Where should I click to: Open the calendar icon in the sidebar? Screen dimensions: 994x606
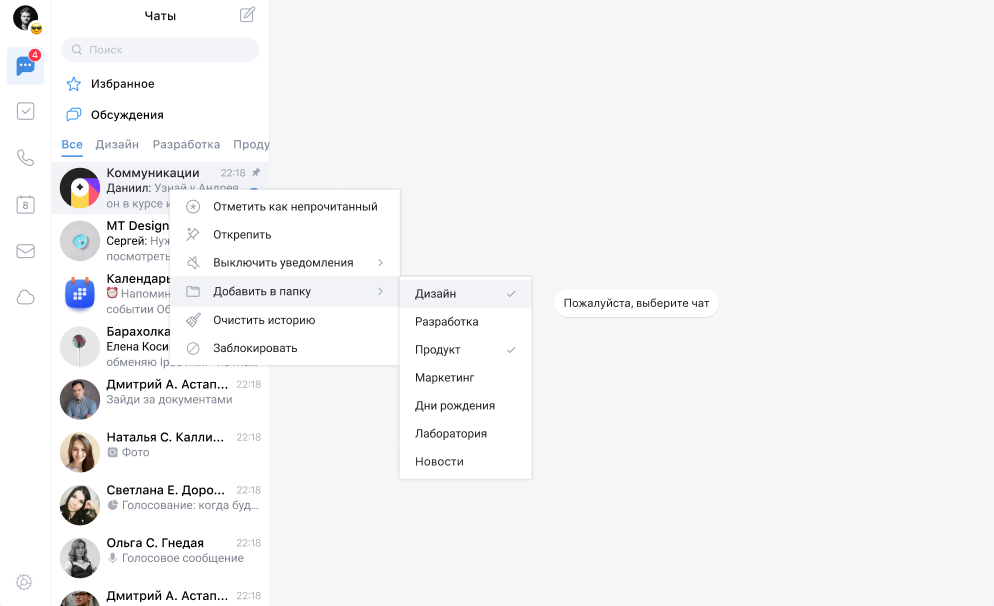25,205
